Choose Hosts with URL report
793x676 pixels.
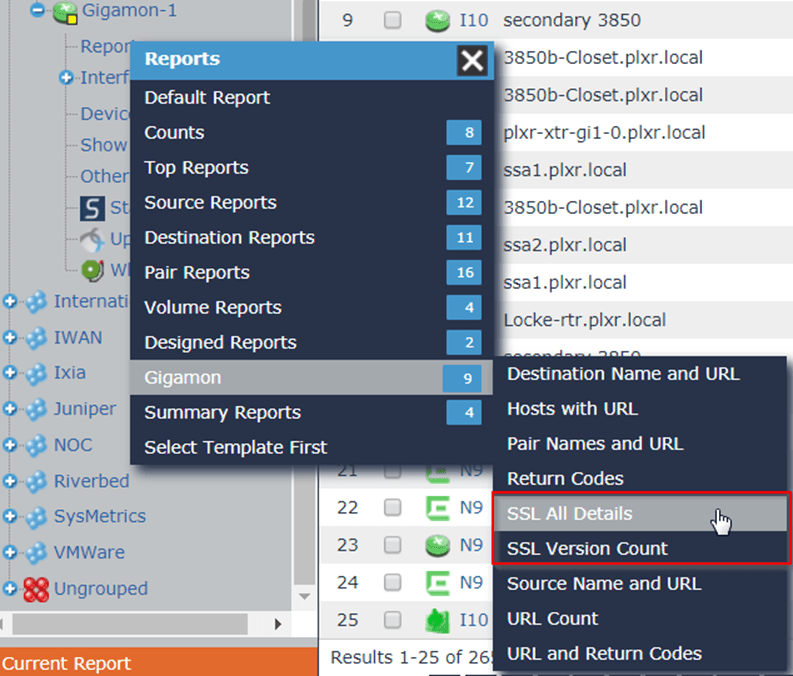tap(640, 409)
